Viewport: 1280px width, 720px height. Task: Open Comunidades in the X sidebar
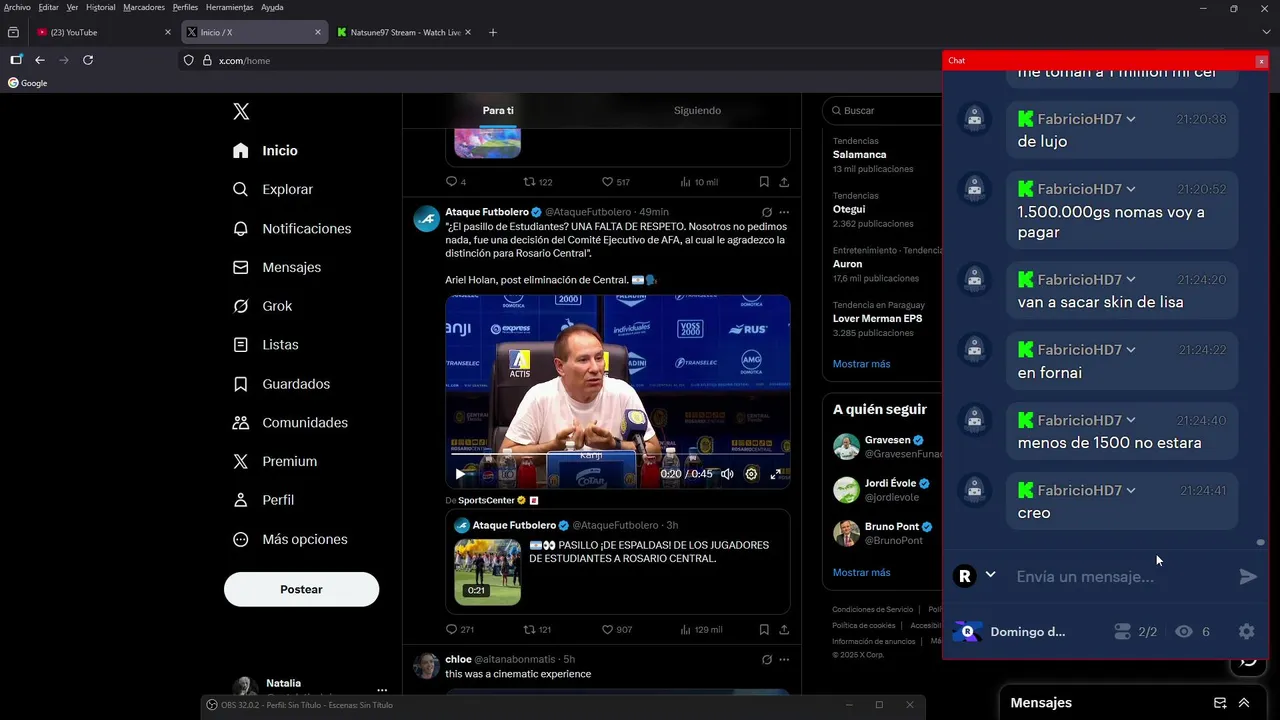290,422
